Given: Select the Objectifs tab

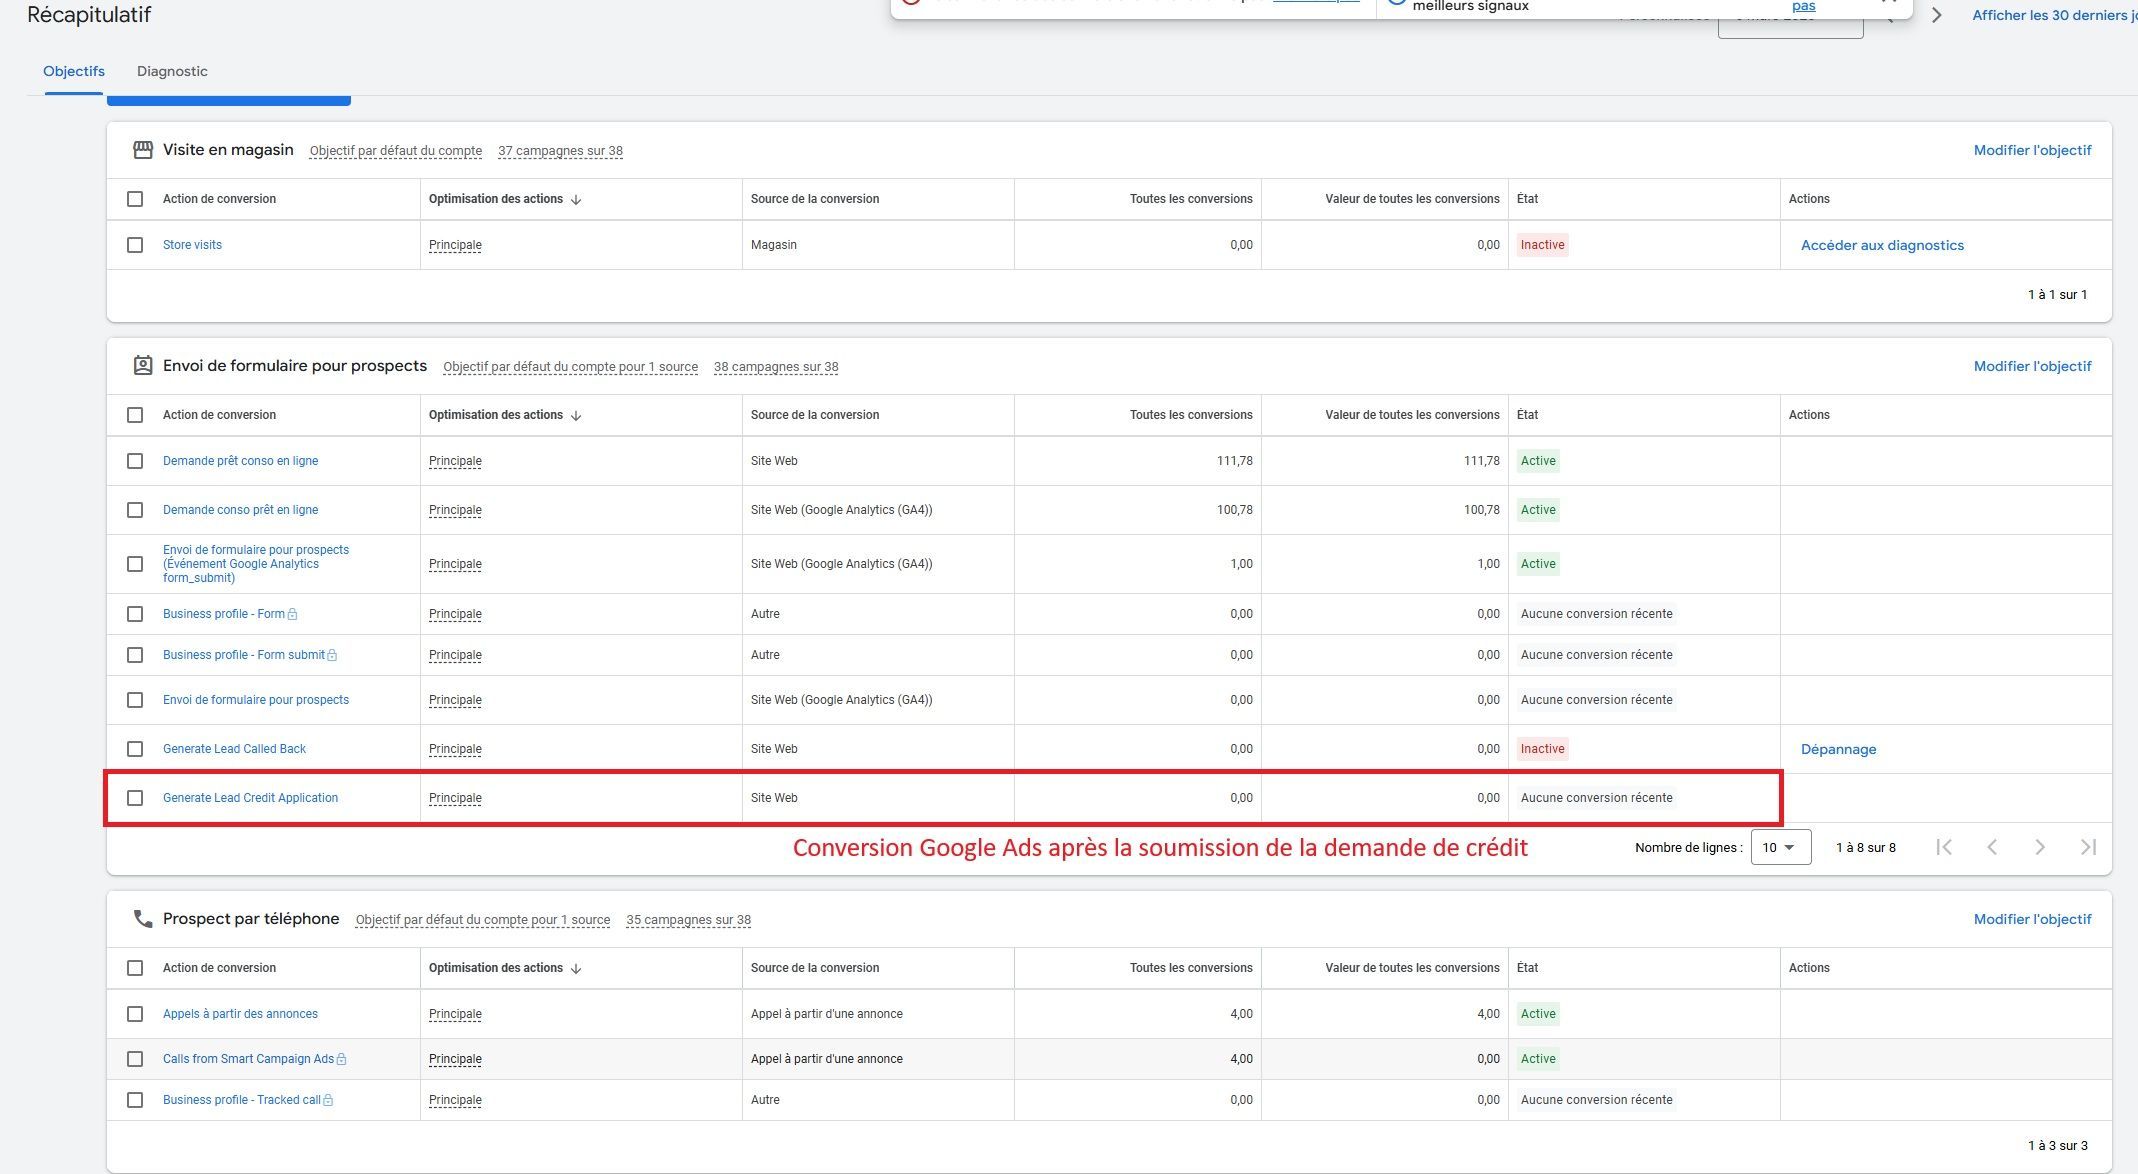Looking at the screenshot, I should pyautogui.click(x=74, y=71).
